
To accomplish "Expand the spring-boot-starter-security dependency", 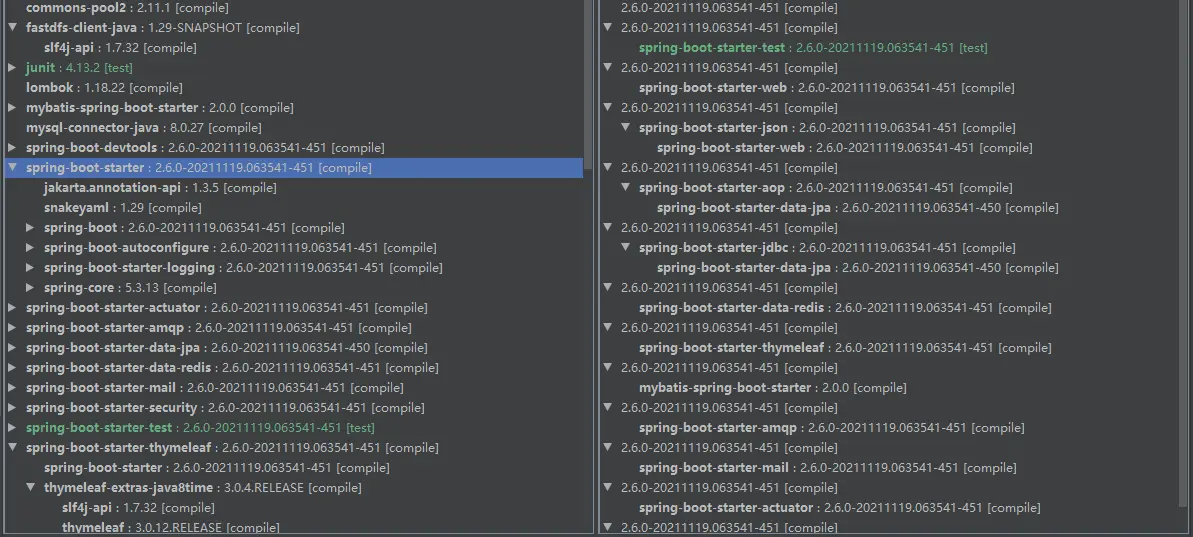I will click(x=12, y=408).
